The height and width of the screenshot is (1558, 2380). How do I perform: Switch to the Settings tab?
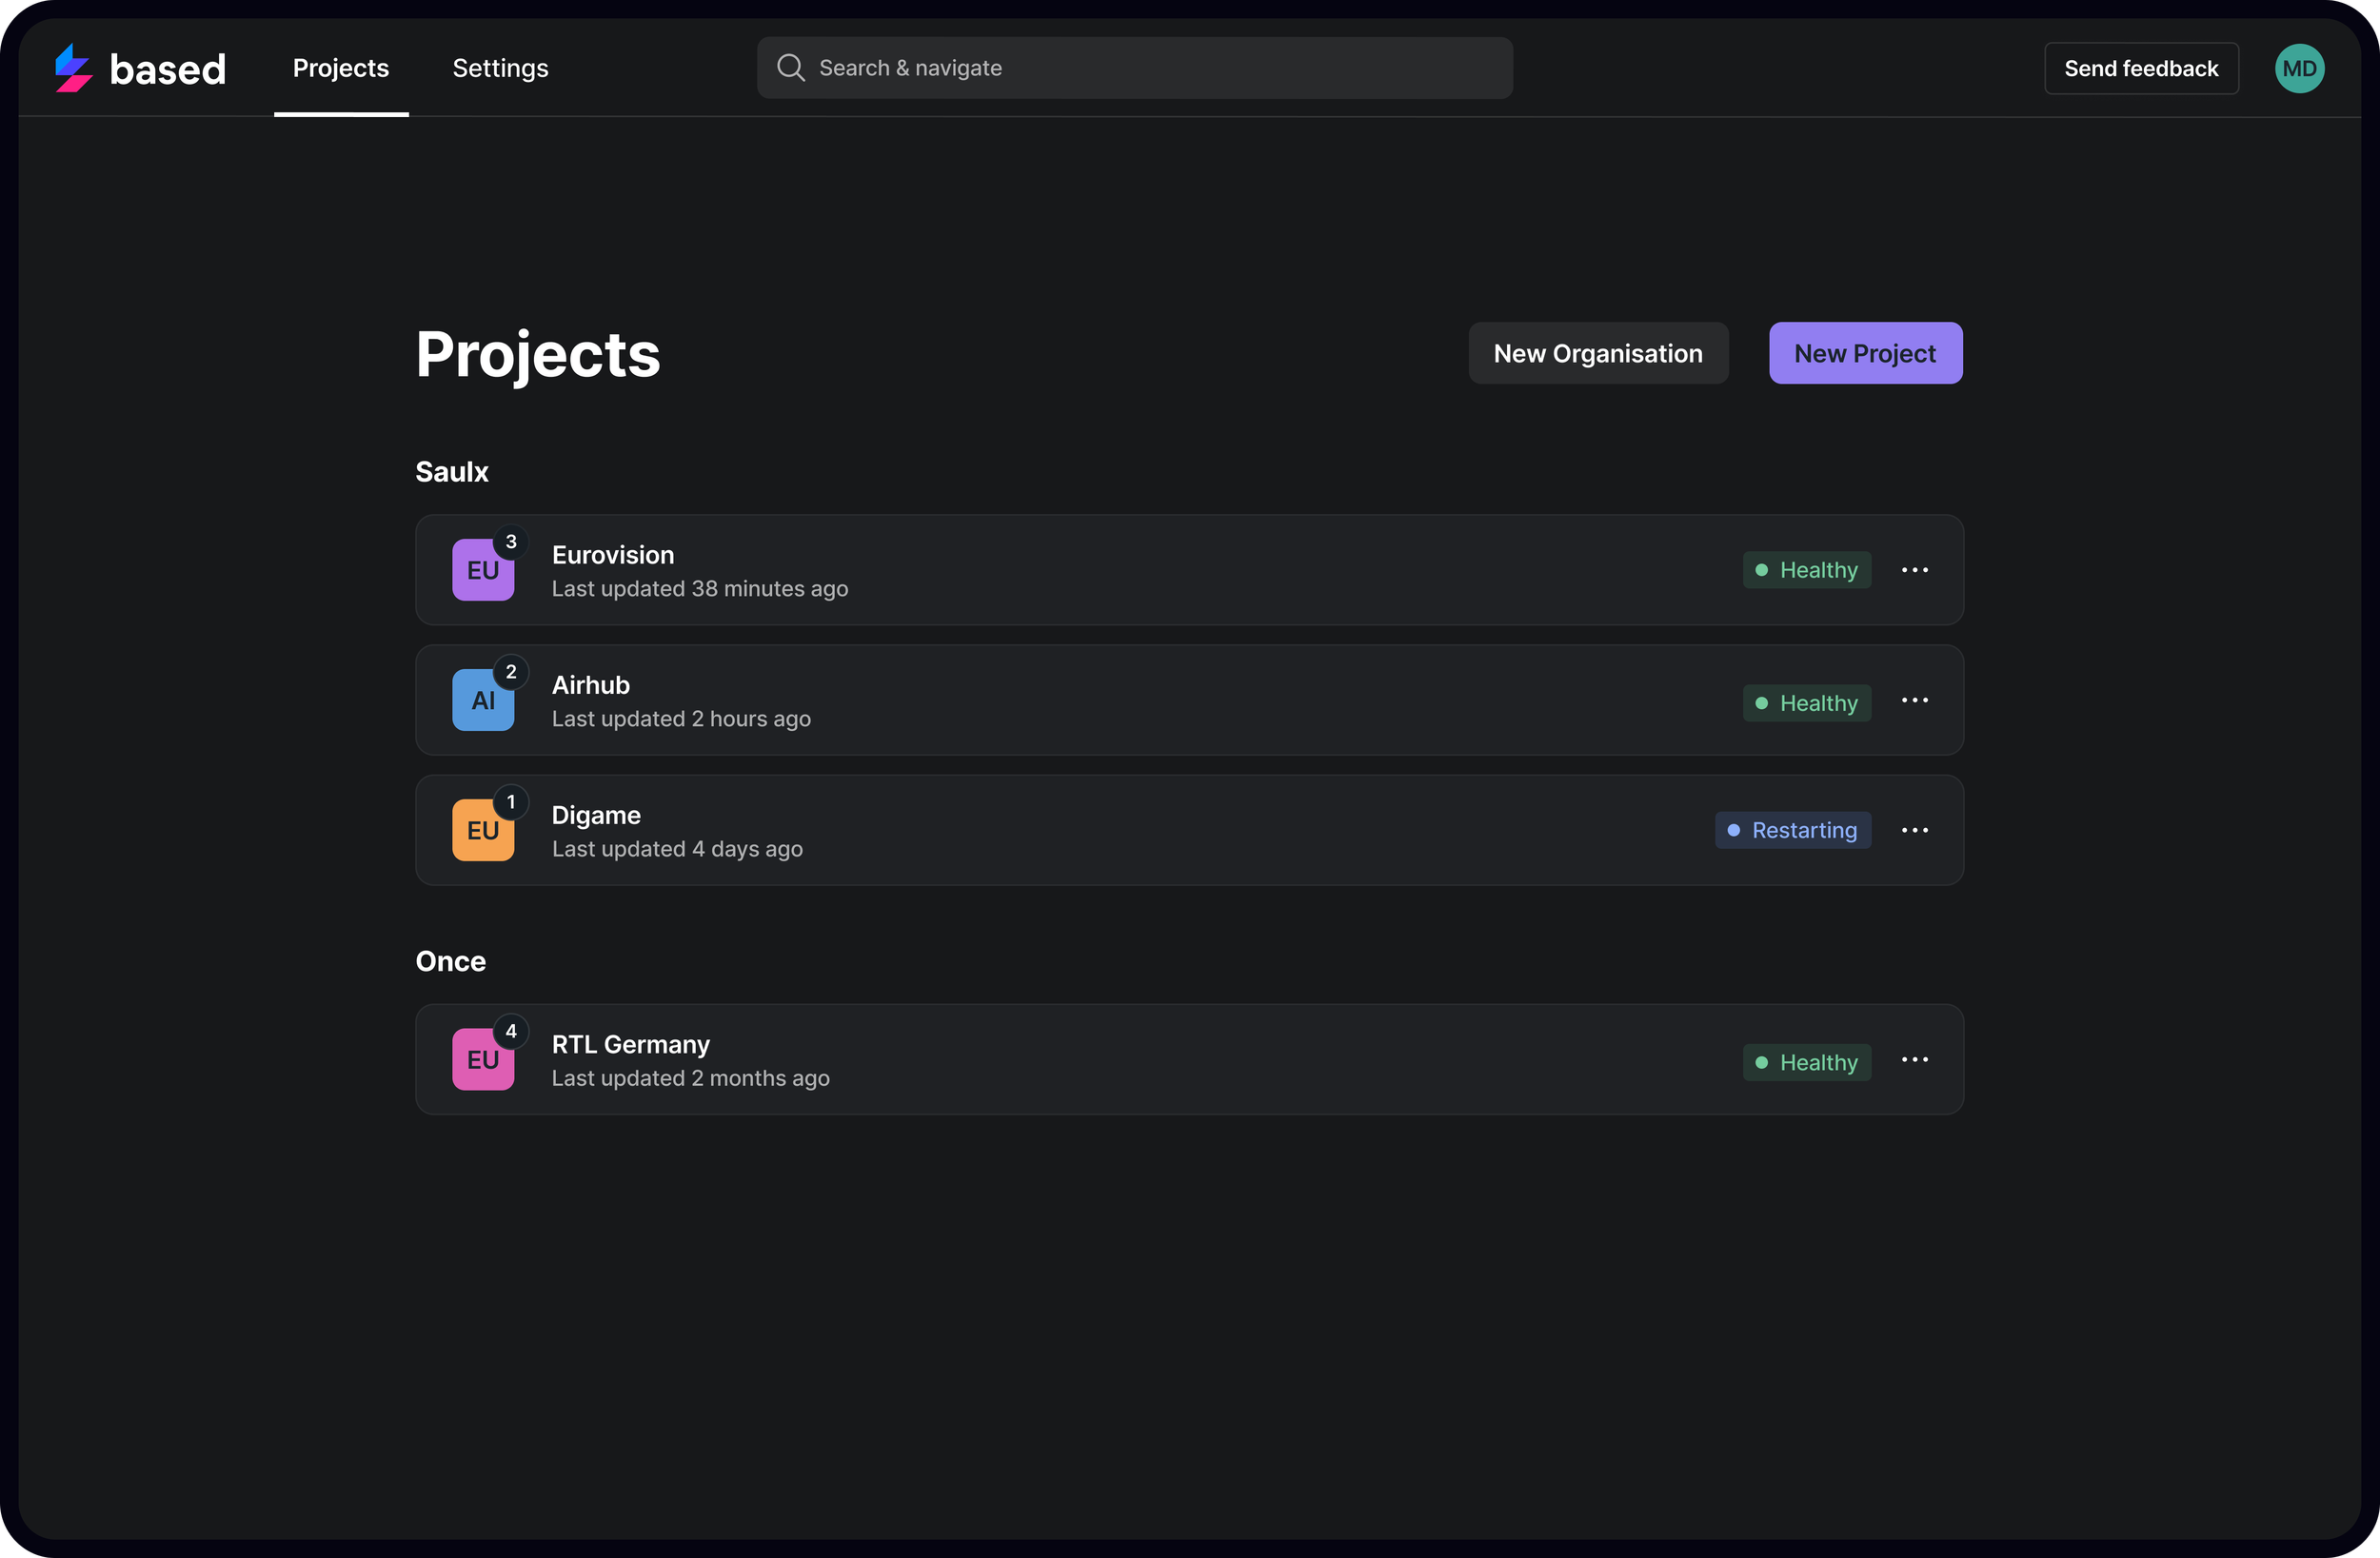click(500, 68)
